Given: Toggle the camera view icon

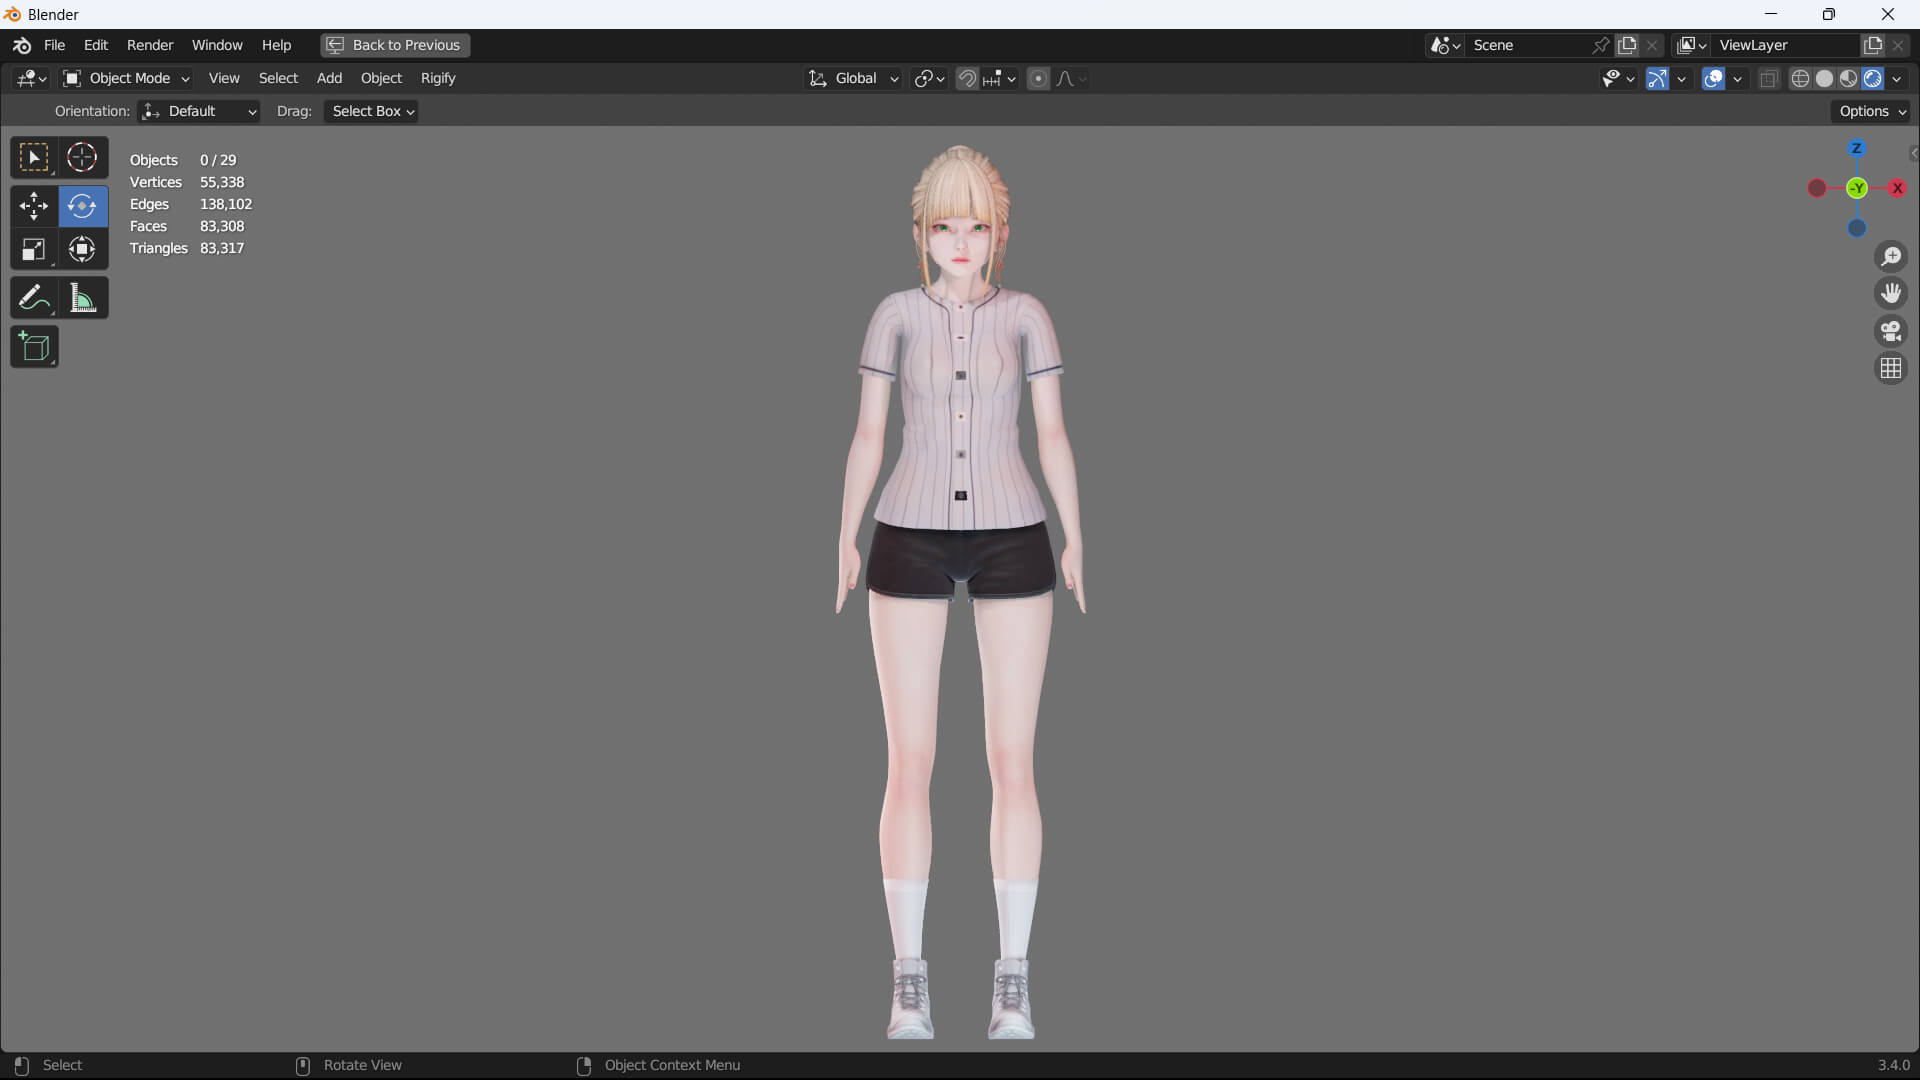Looking at the screenshot, I should (x=1890, y=331).
